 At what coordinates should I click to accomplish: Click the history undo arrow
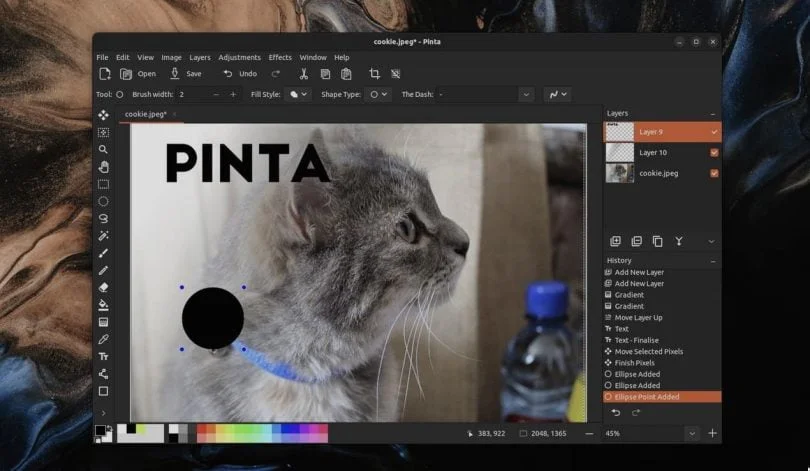coord(616,413)
